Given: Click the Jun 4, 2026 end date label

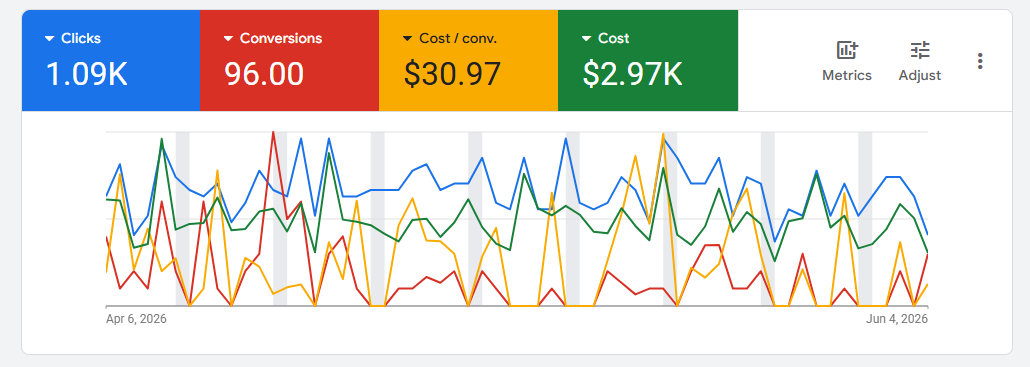Looking at the screenshot, I should point(897,319).
